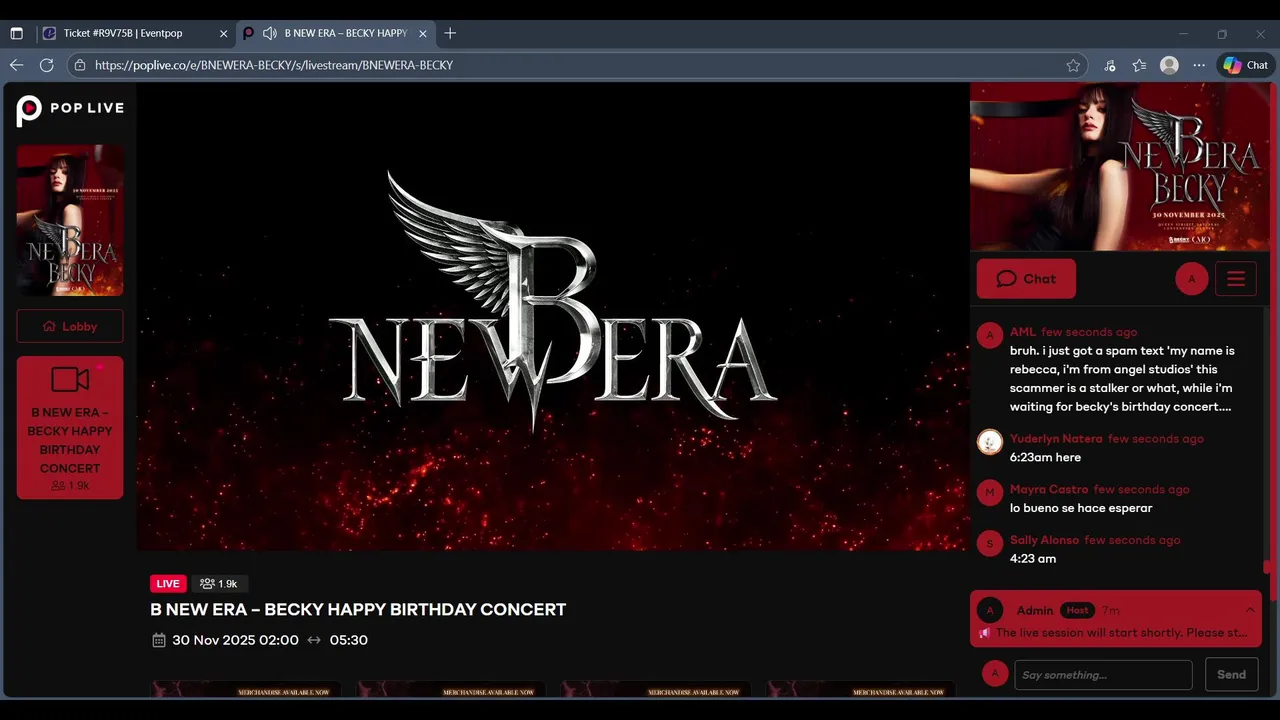This screenshot has height=720, width=1280.
Task: Click the first merchandise banner thumbnail
Action: (246, 689)
